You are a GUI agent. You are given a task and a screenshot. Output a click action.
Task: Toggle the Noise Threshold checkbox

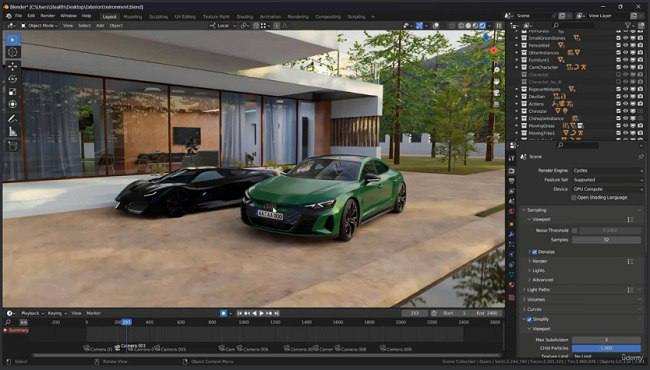575,230
